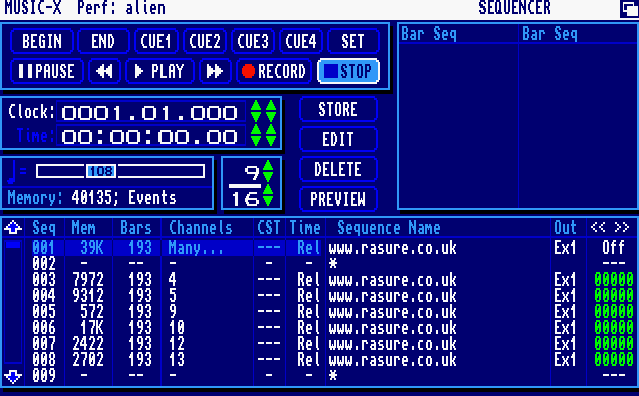Viewport: 639px width, 396px height.
Task: Click the sequence list scroll-down arrow
Action: click(13, 376)
